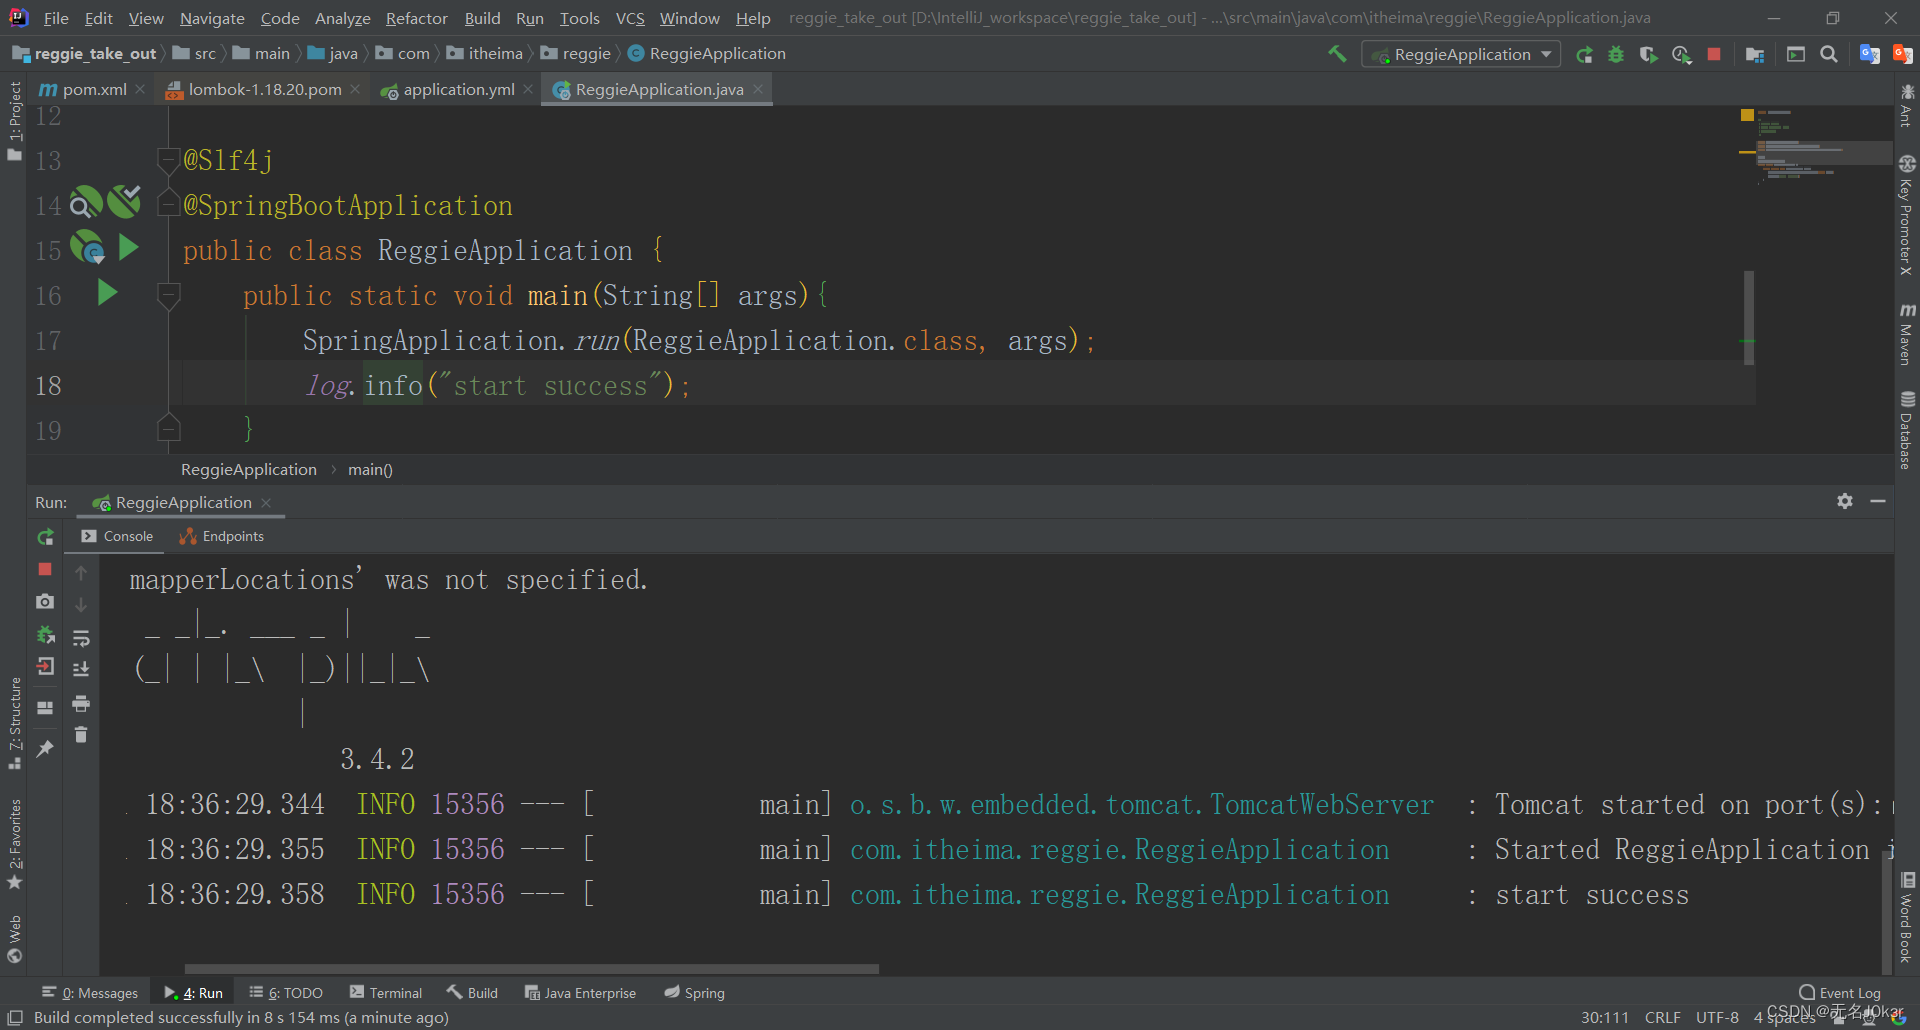Click the Debug bug icon in top toolbar
Viewport: 1920px width, 1030px height.
[x=1616, y=54]
